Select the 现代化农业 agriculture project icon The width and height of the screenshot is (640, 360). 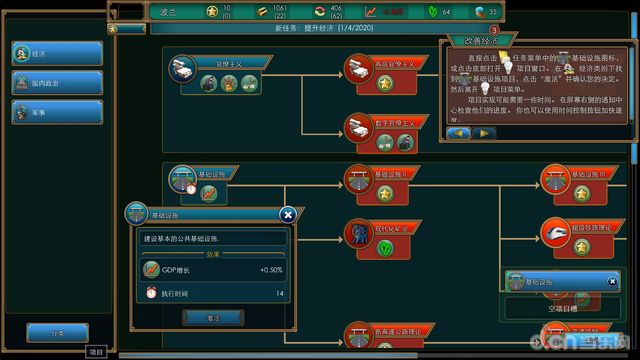(358, 233)
